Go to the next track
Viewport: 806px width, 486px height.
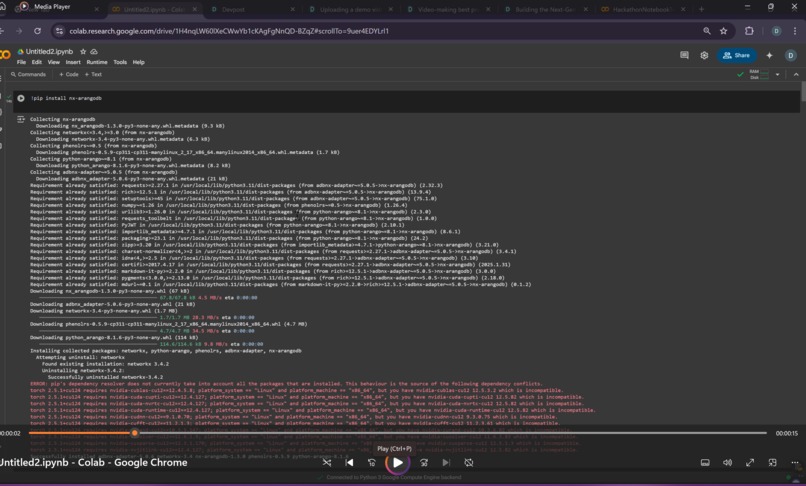click(x=446, y=463)
